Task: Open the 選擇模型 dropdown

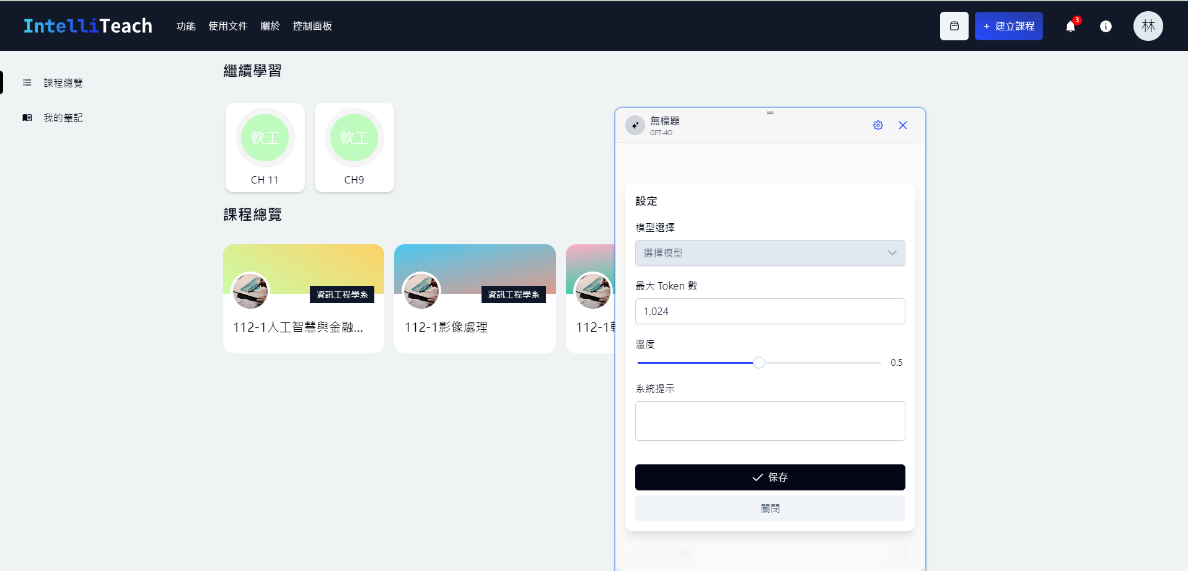Action: point(770,253)
